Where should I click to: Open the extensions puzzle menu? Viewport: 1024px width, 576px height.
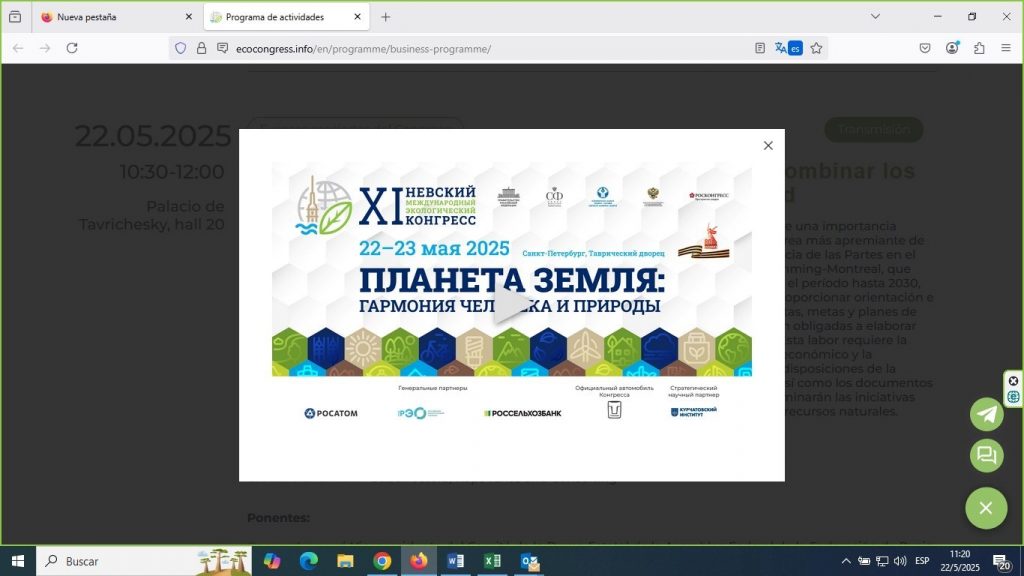979,48
